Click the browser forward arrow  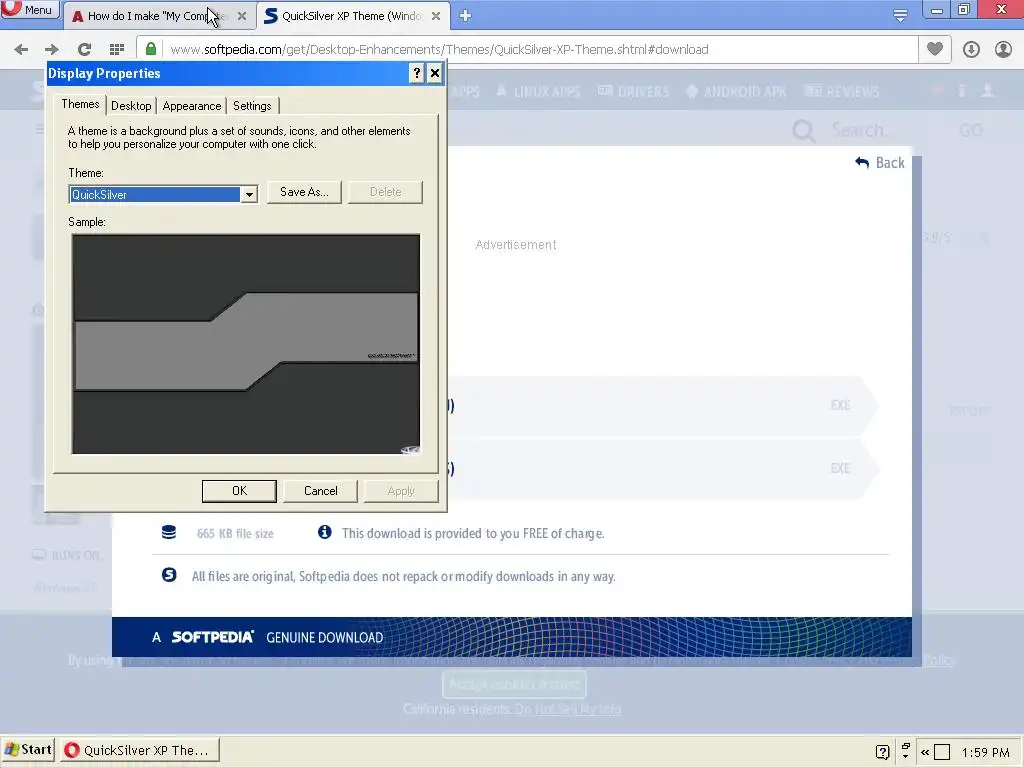52,50
